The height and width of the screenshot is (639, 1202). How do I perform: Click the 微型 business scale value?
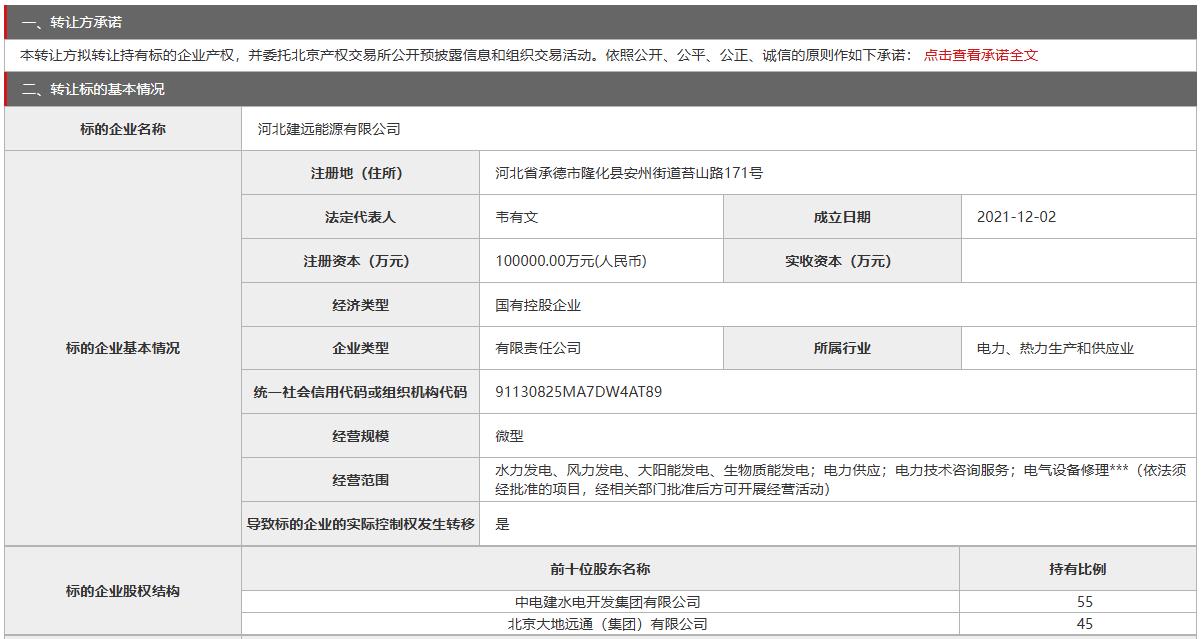click(509, 436)
